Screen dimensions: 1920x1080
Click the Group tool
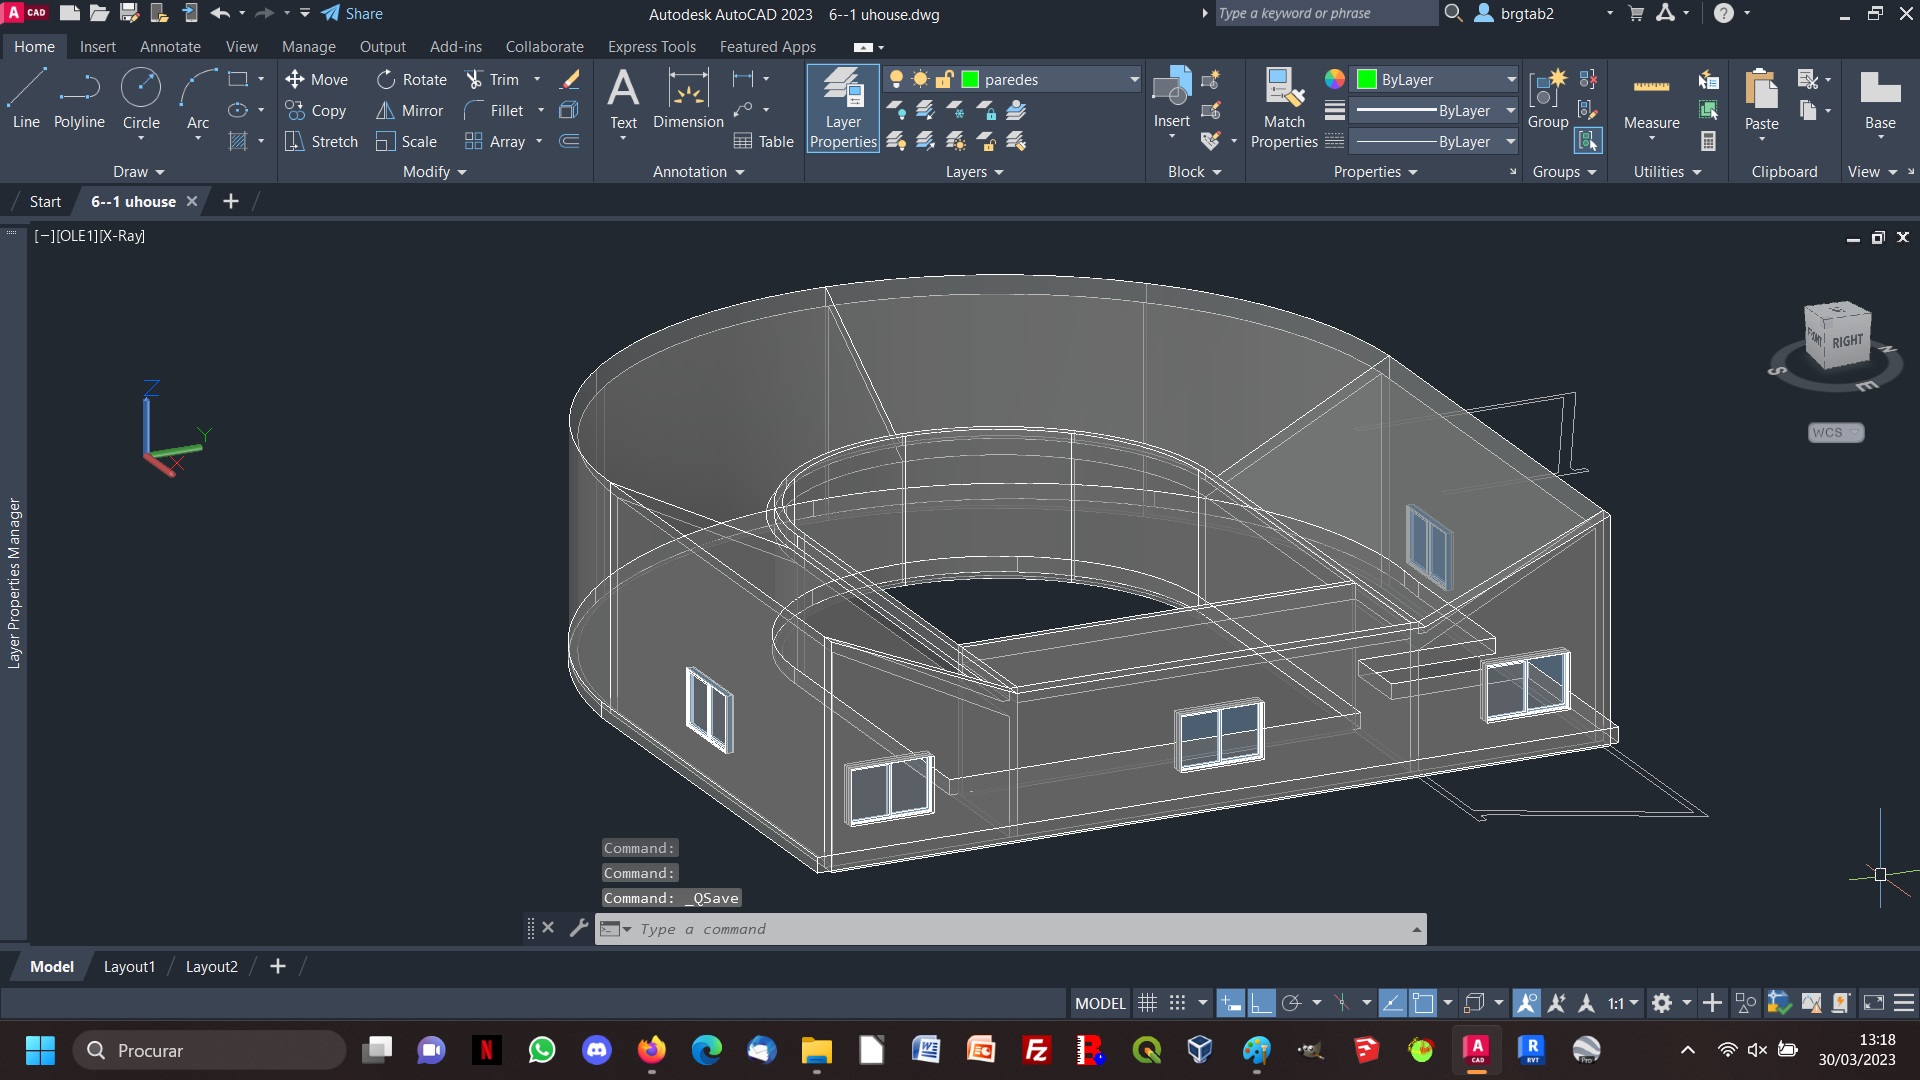click(1547, 100)
